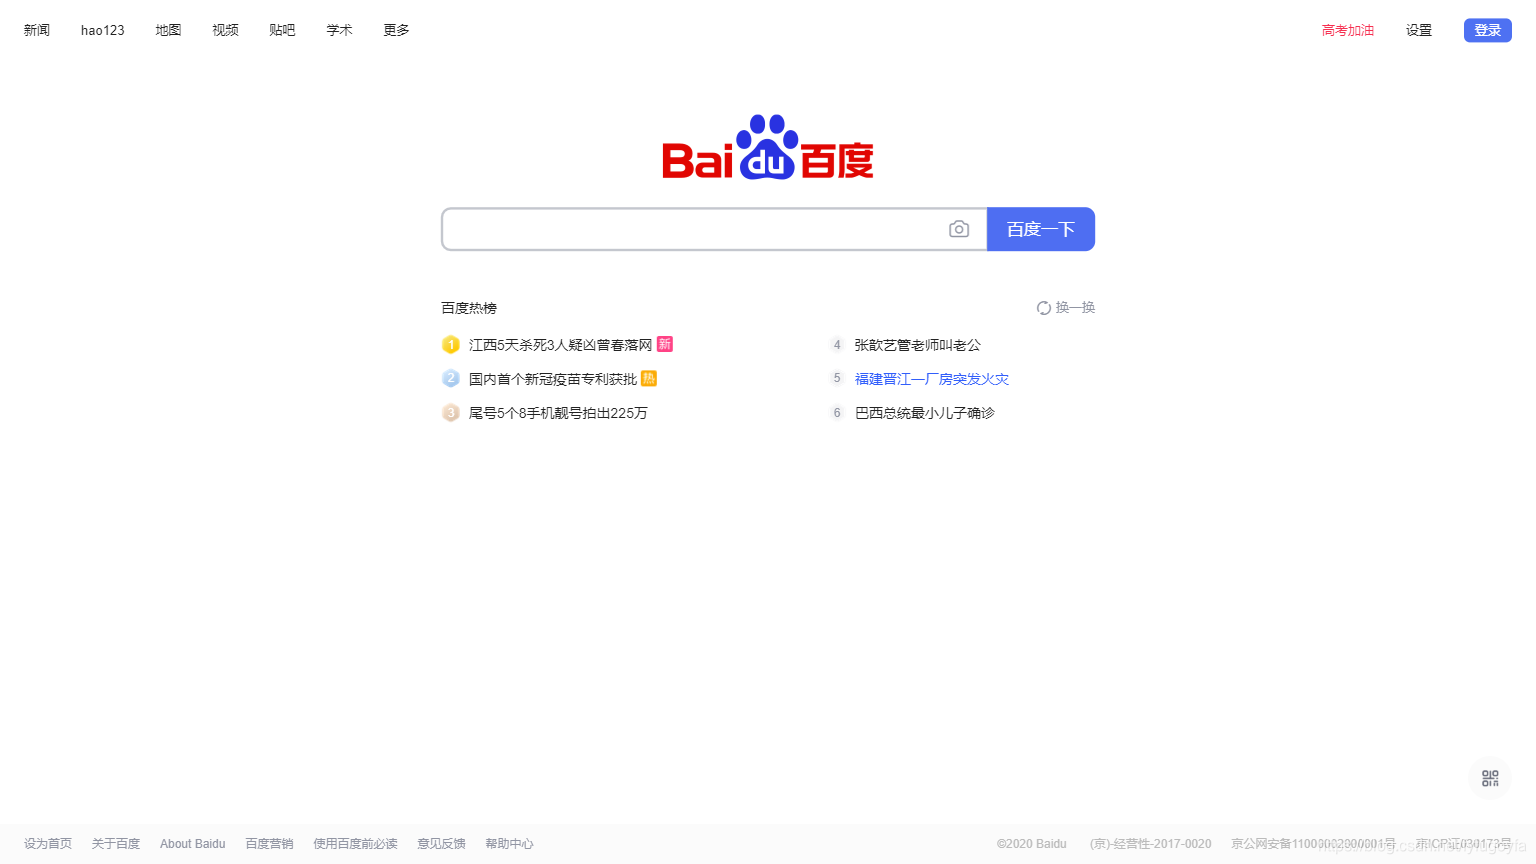Open the QR code icon
This screenshot has width=1536, height=864.
coord(1490,778)
